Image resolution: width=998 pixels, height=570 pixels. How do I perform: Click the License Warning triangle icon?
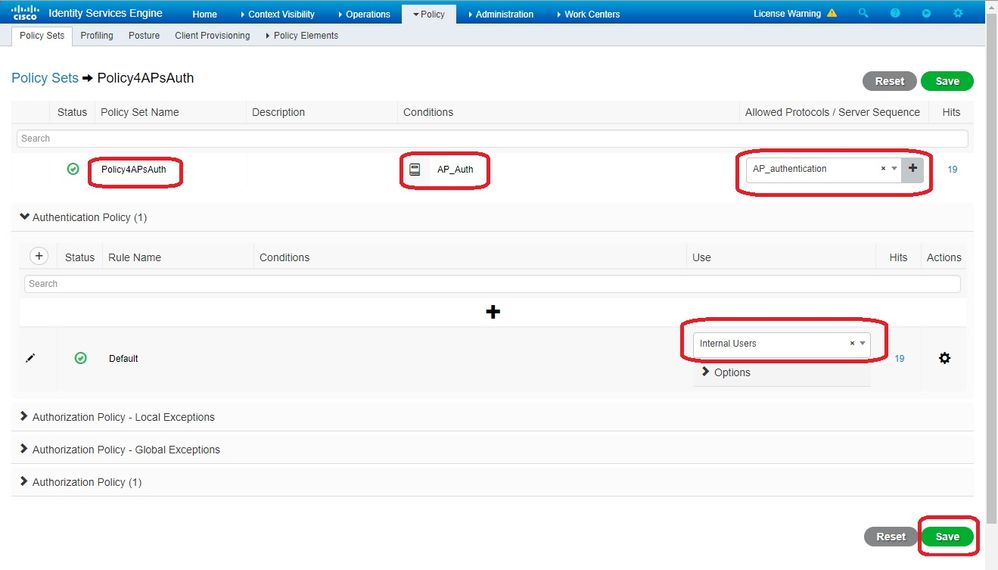coord(832,13)
